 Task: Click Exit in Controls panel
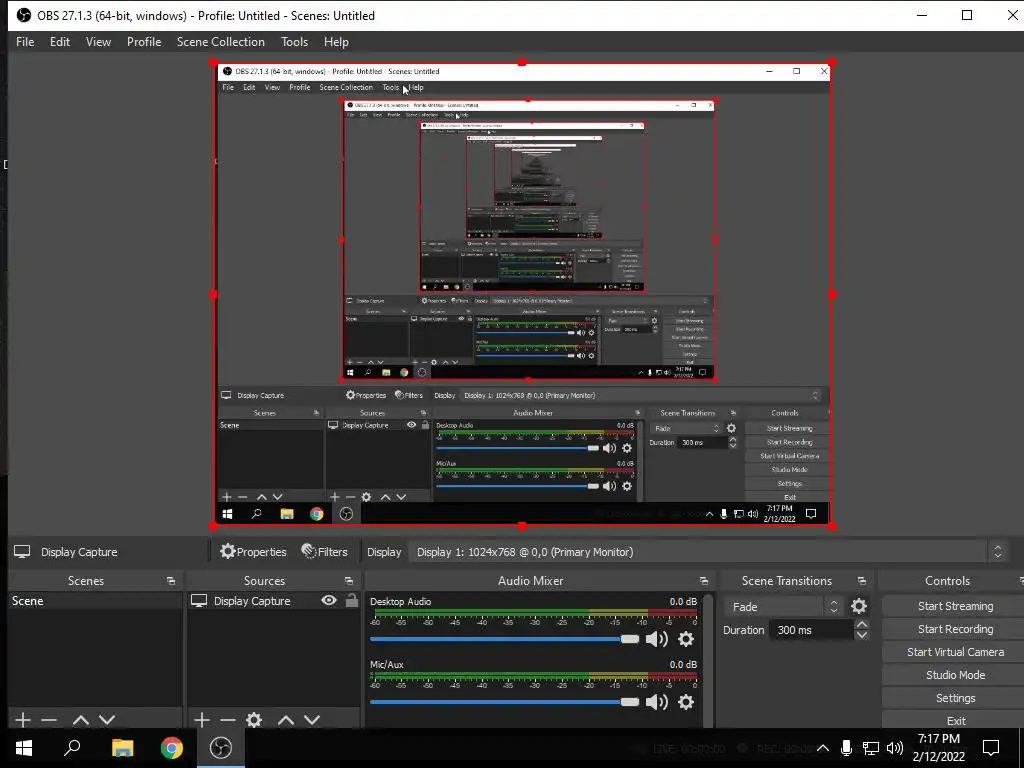[954, 720]
